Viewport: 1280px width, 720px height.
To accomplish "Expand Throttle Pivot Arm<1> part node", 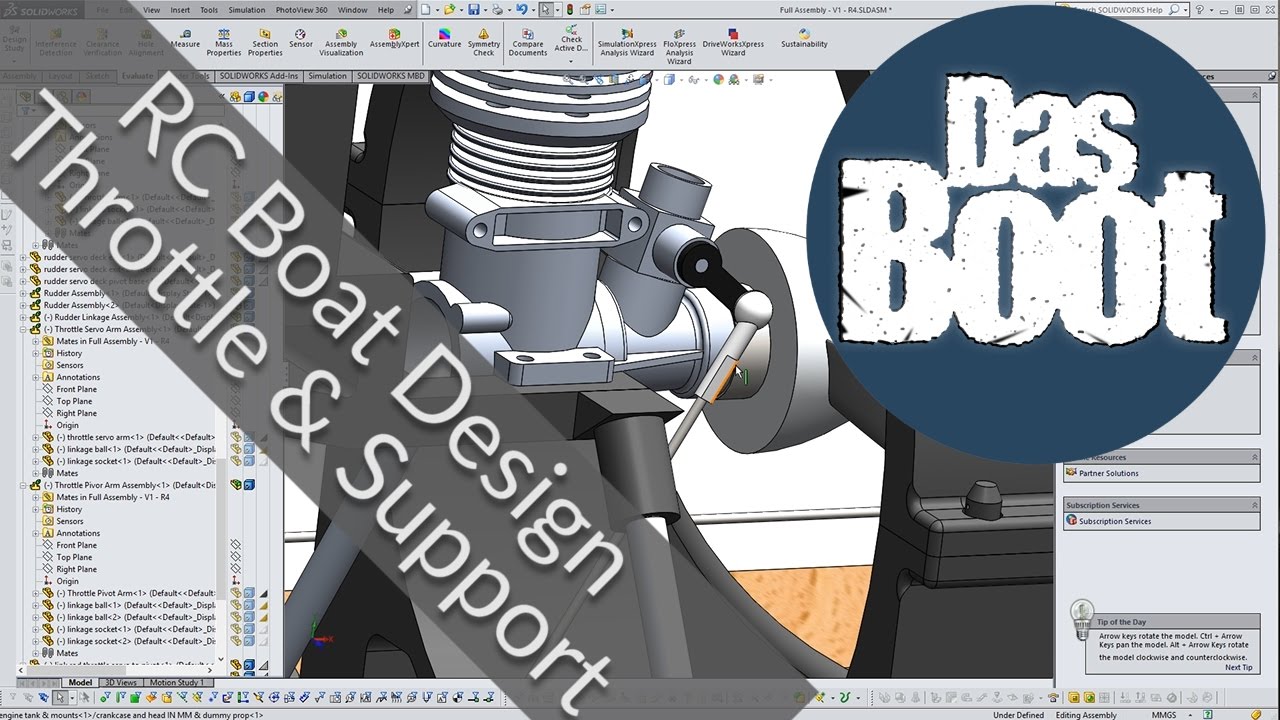I will (36, 593).
